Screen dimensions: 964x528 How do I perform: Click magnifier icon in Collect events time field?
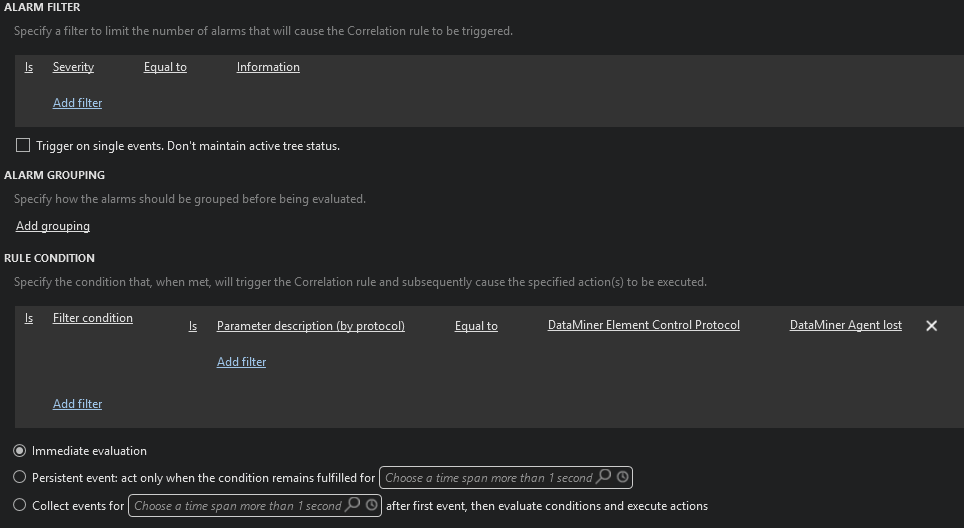(x=353, y=505)
